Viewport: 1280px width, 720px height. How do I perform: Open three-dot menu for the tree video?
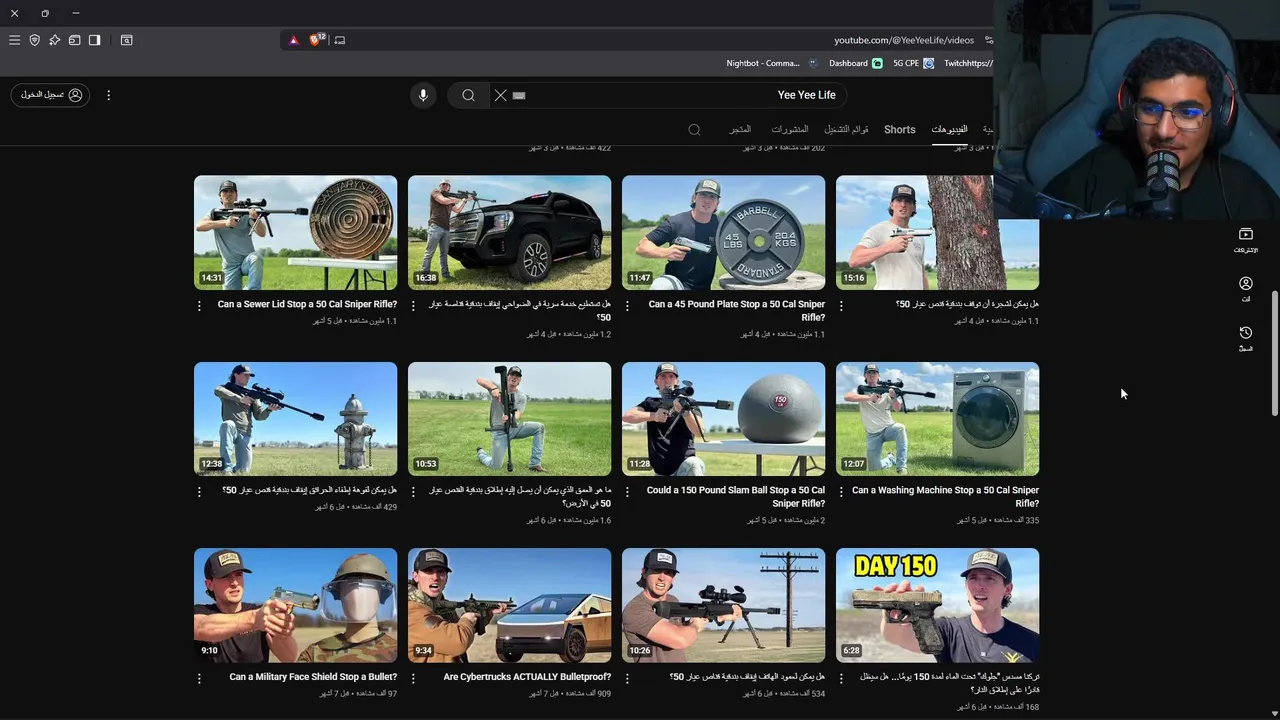point(841,306)
